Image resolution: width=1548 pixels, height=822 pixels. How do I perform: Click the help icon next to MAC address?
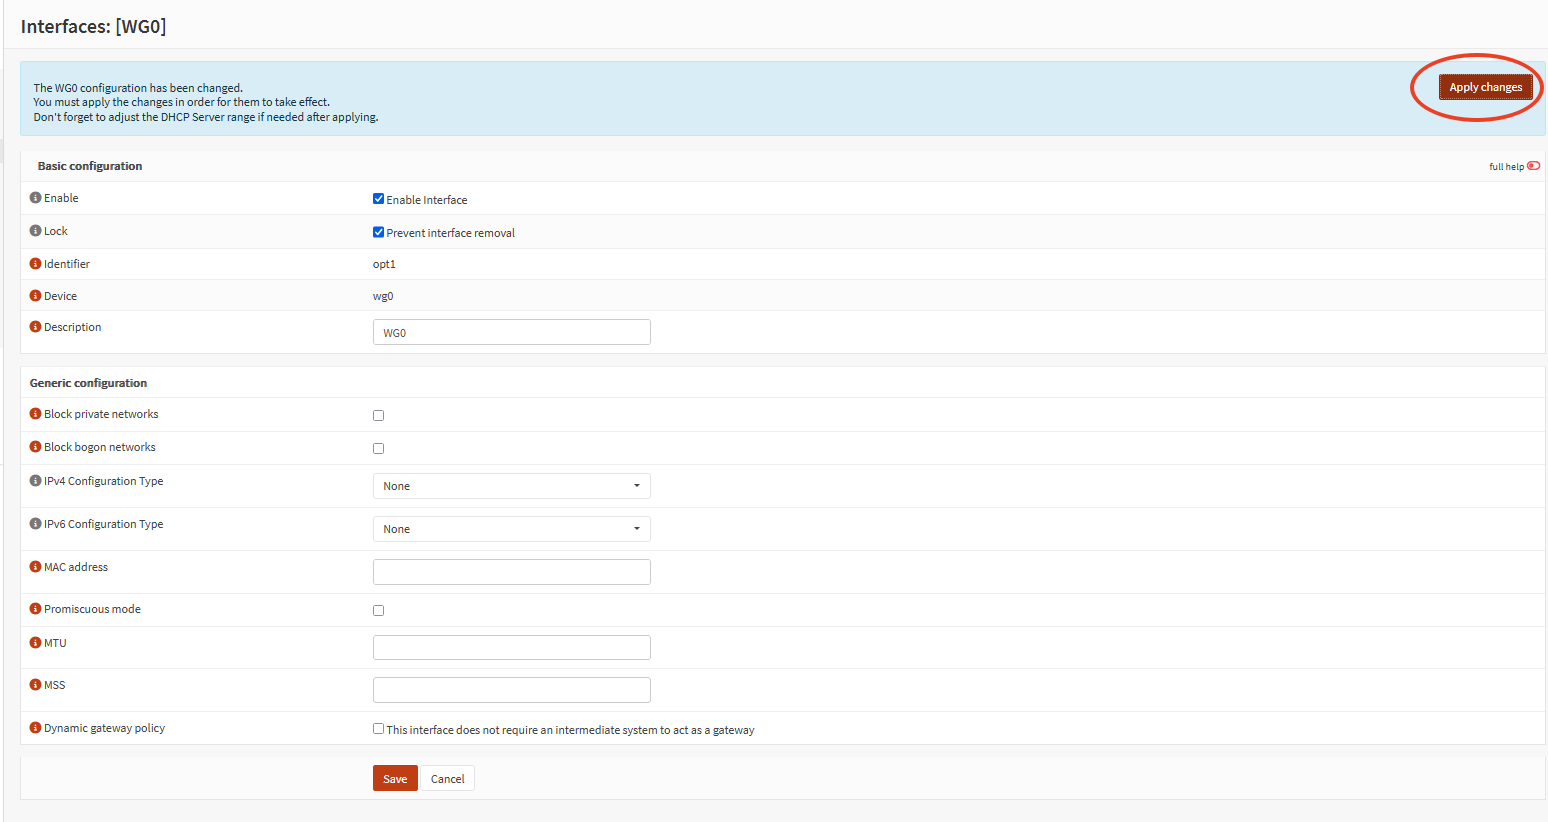(x=36, y=567)
